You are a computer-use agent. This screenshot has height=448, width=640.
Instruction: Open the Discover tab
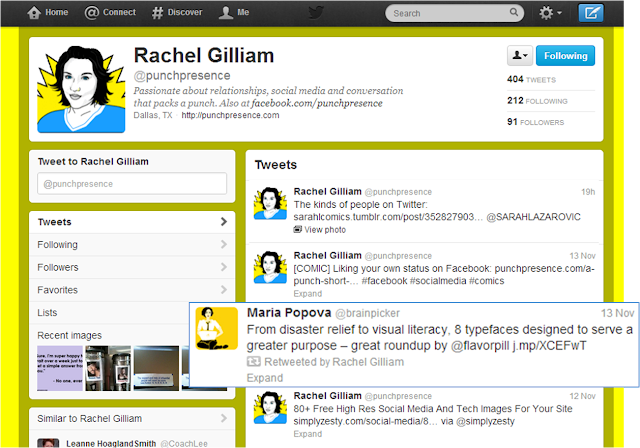pyautogui.click(x=177, y=13)
